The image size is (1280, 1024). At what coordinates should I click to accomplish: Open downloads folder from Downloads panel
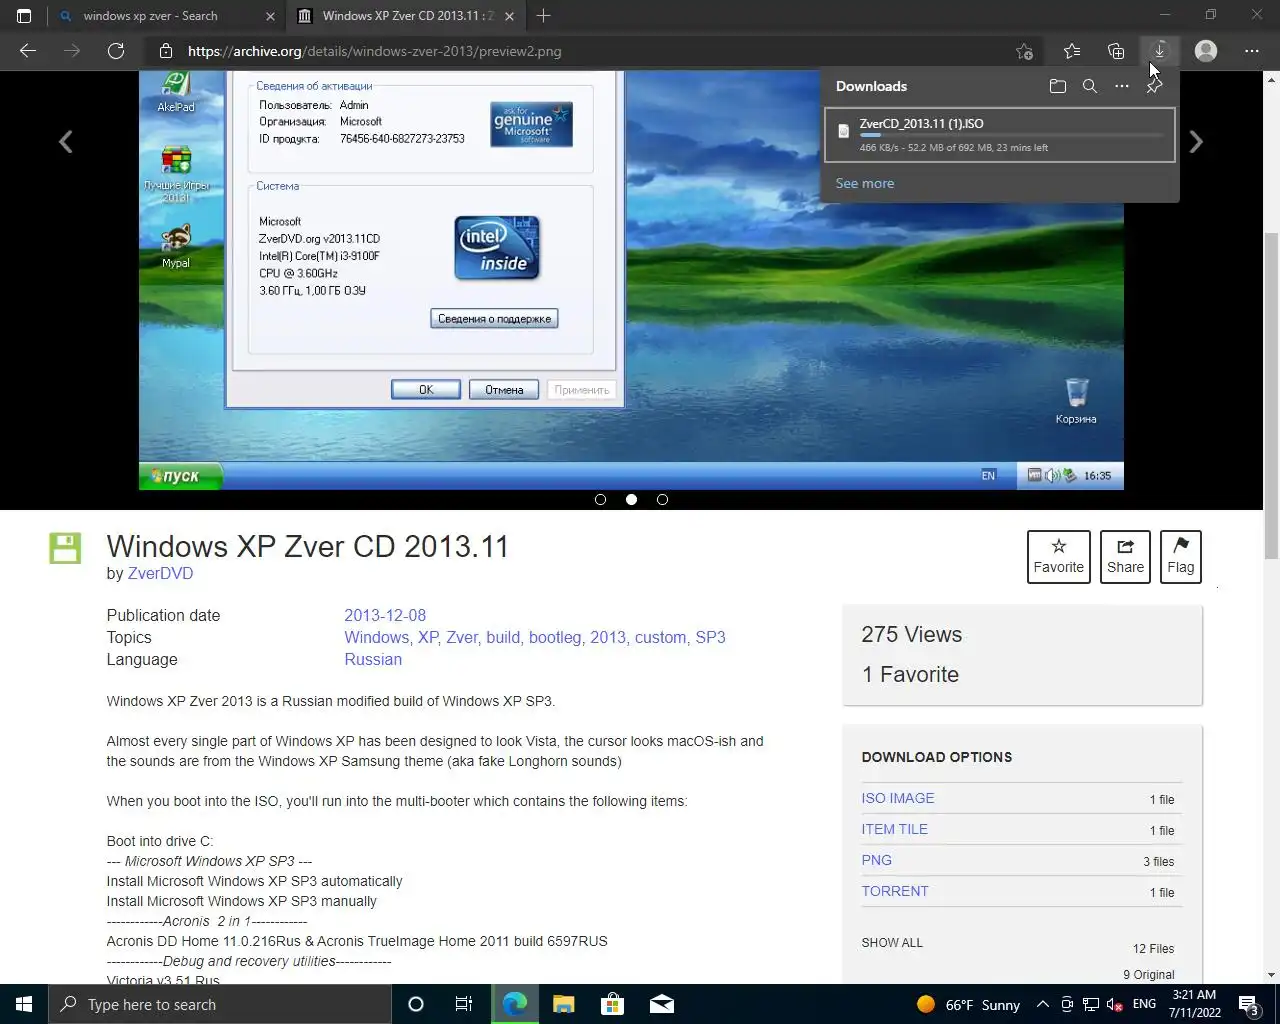pyautogui.click(x=1058, y=86)
